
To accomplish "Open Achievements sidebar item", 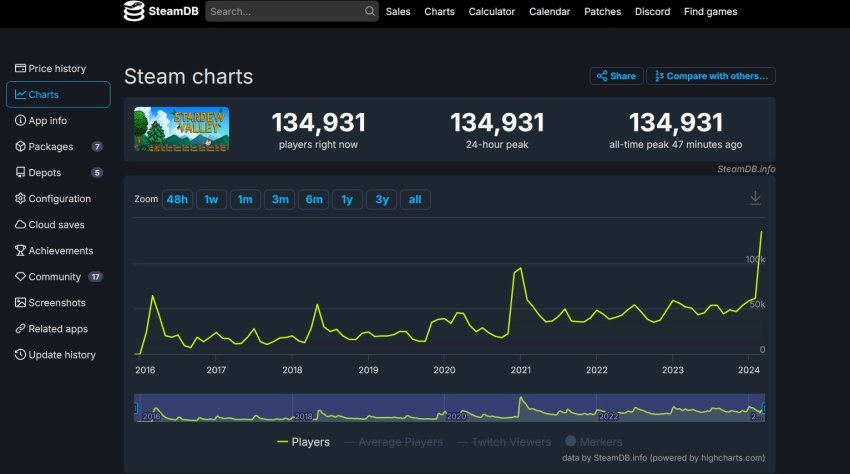I will (60, 251).
